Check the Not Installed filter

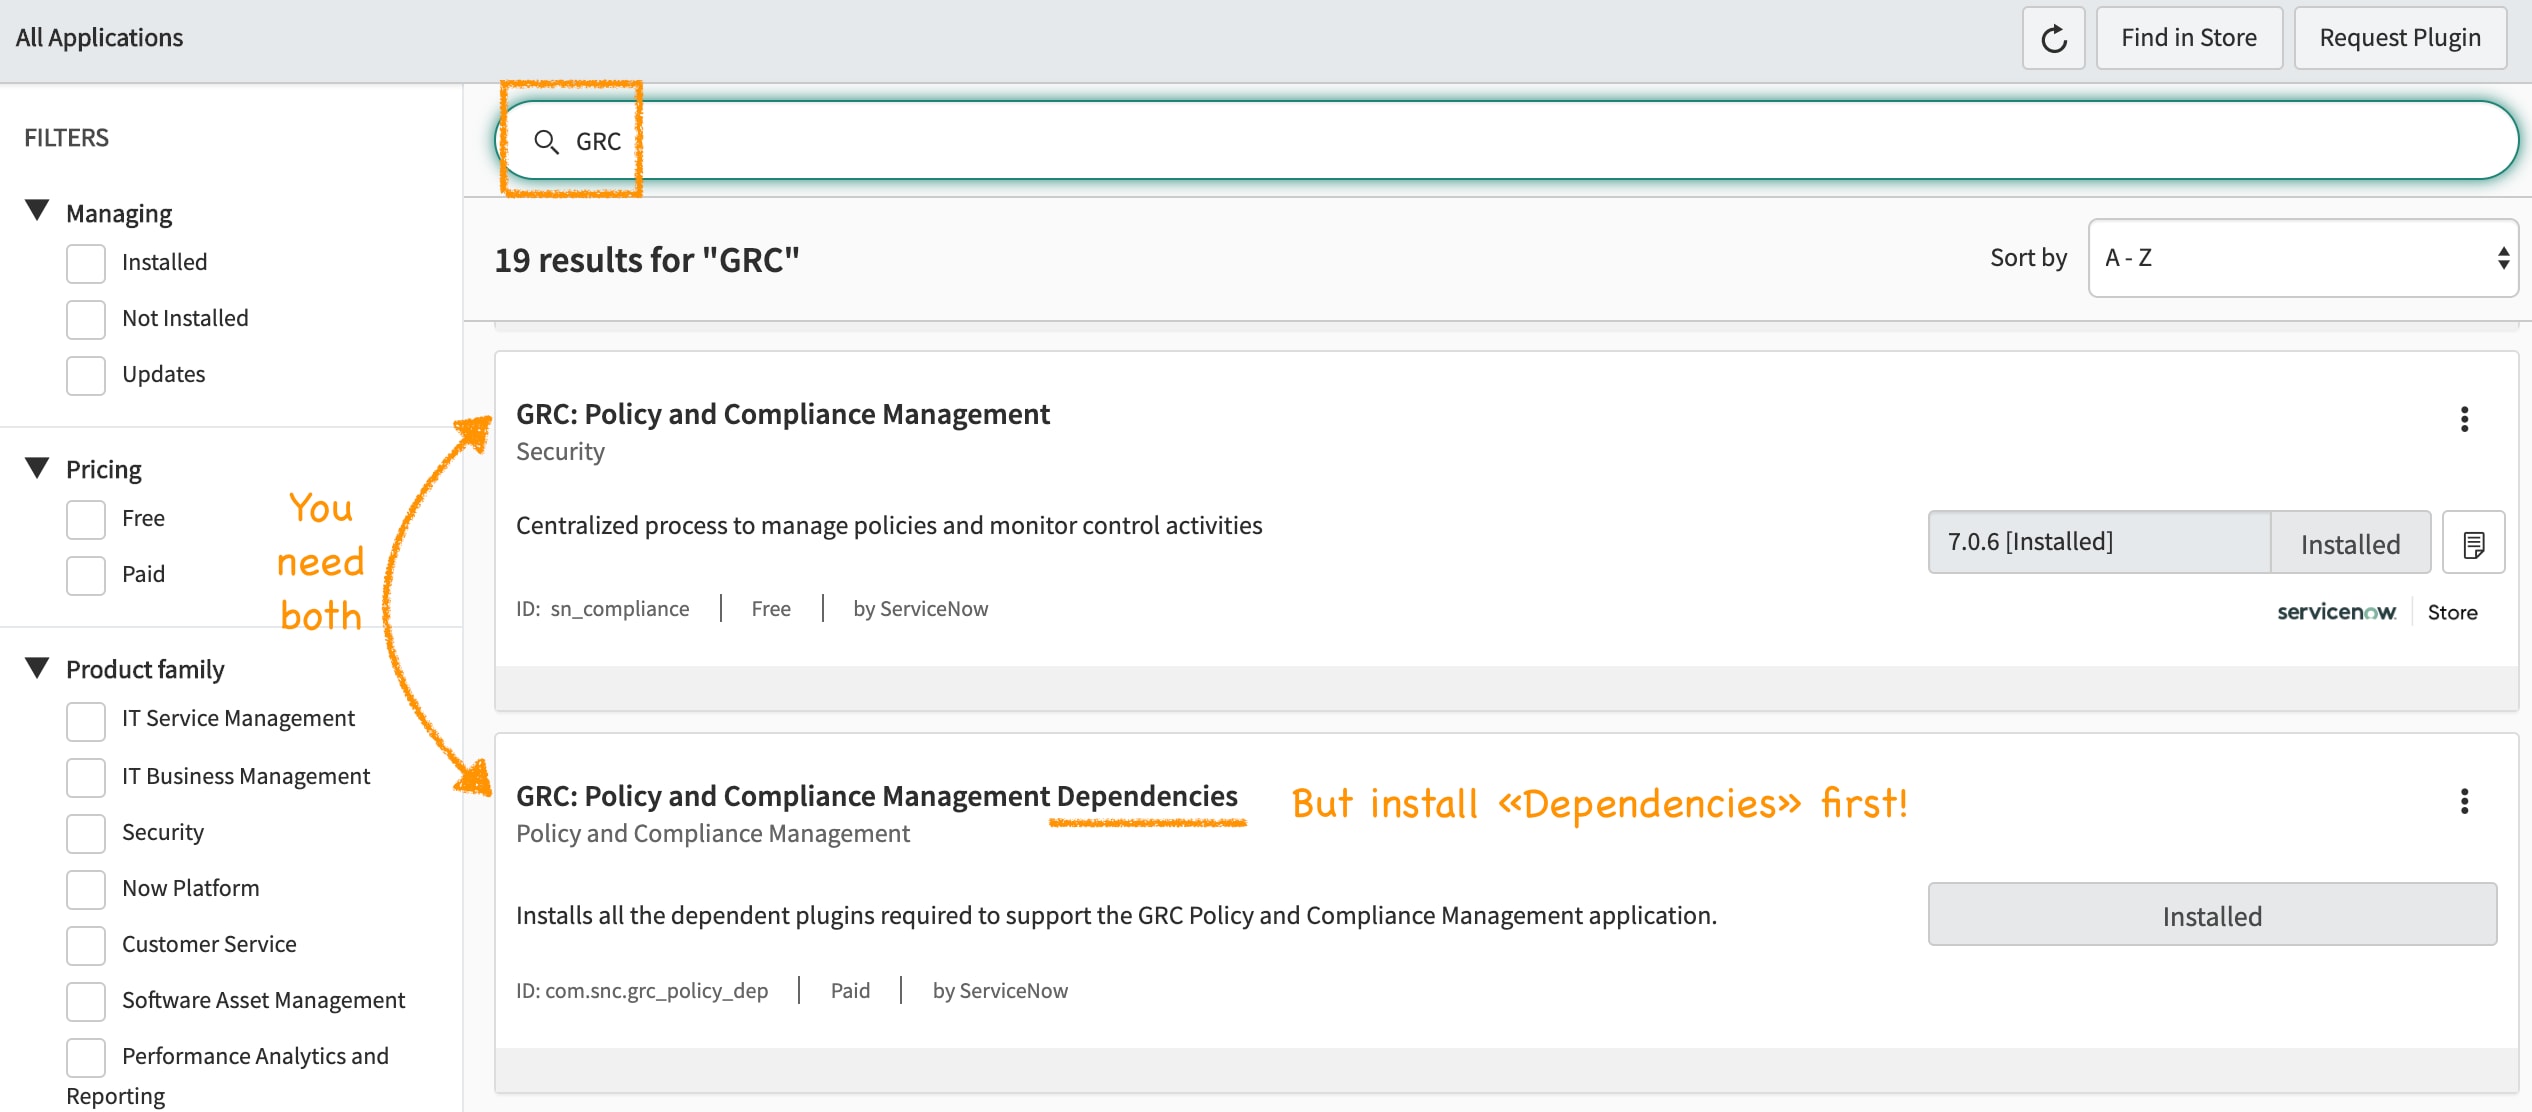tap(85, 319)
